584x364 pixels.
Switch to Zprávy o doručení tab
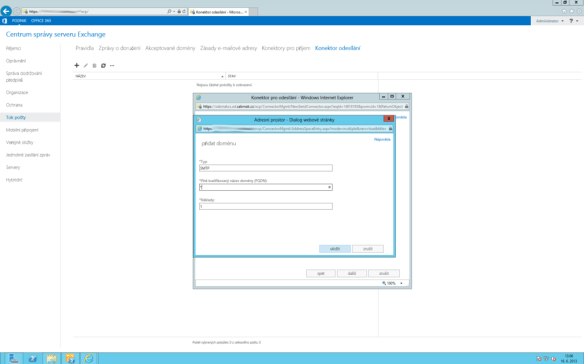coord(120,48)
